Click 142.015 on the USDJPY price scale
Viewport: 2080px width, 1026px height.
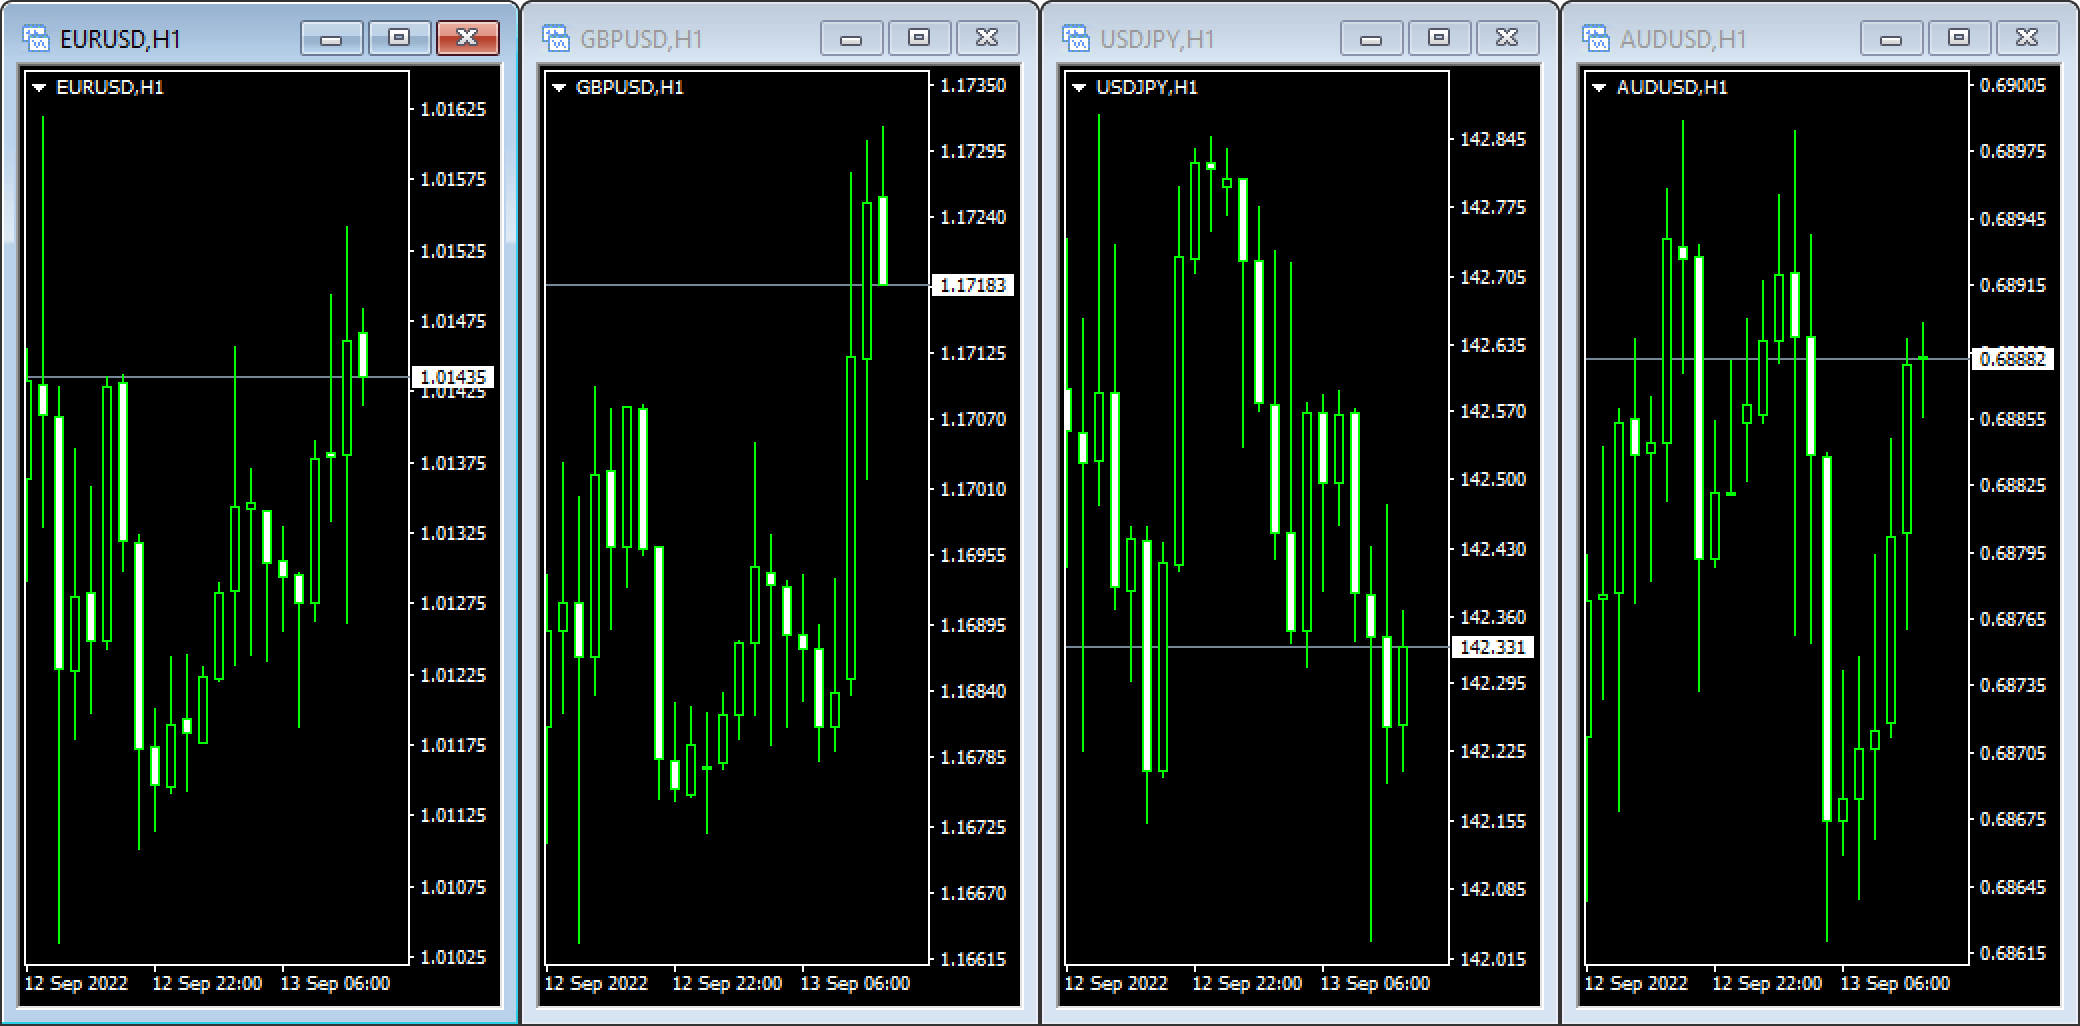tap(1493, 959)
